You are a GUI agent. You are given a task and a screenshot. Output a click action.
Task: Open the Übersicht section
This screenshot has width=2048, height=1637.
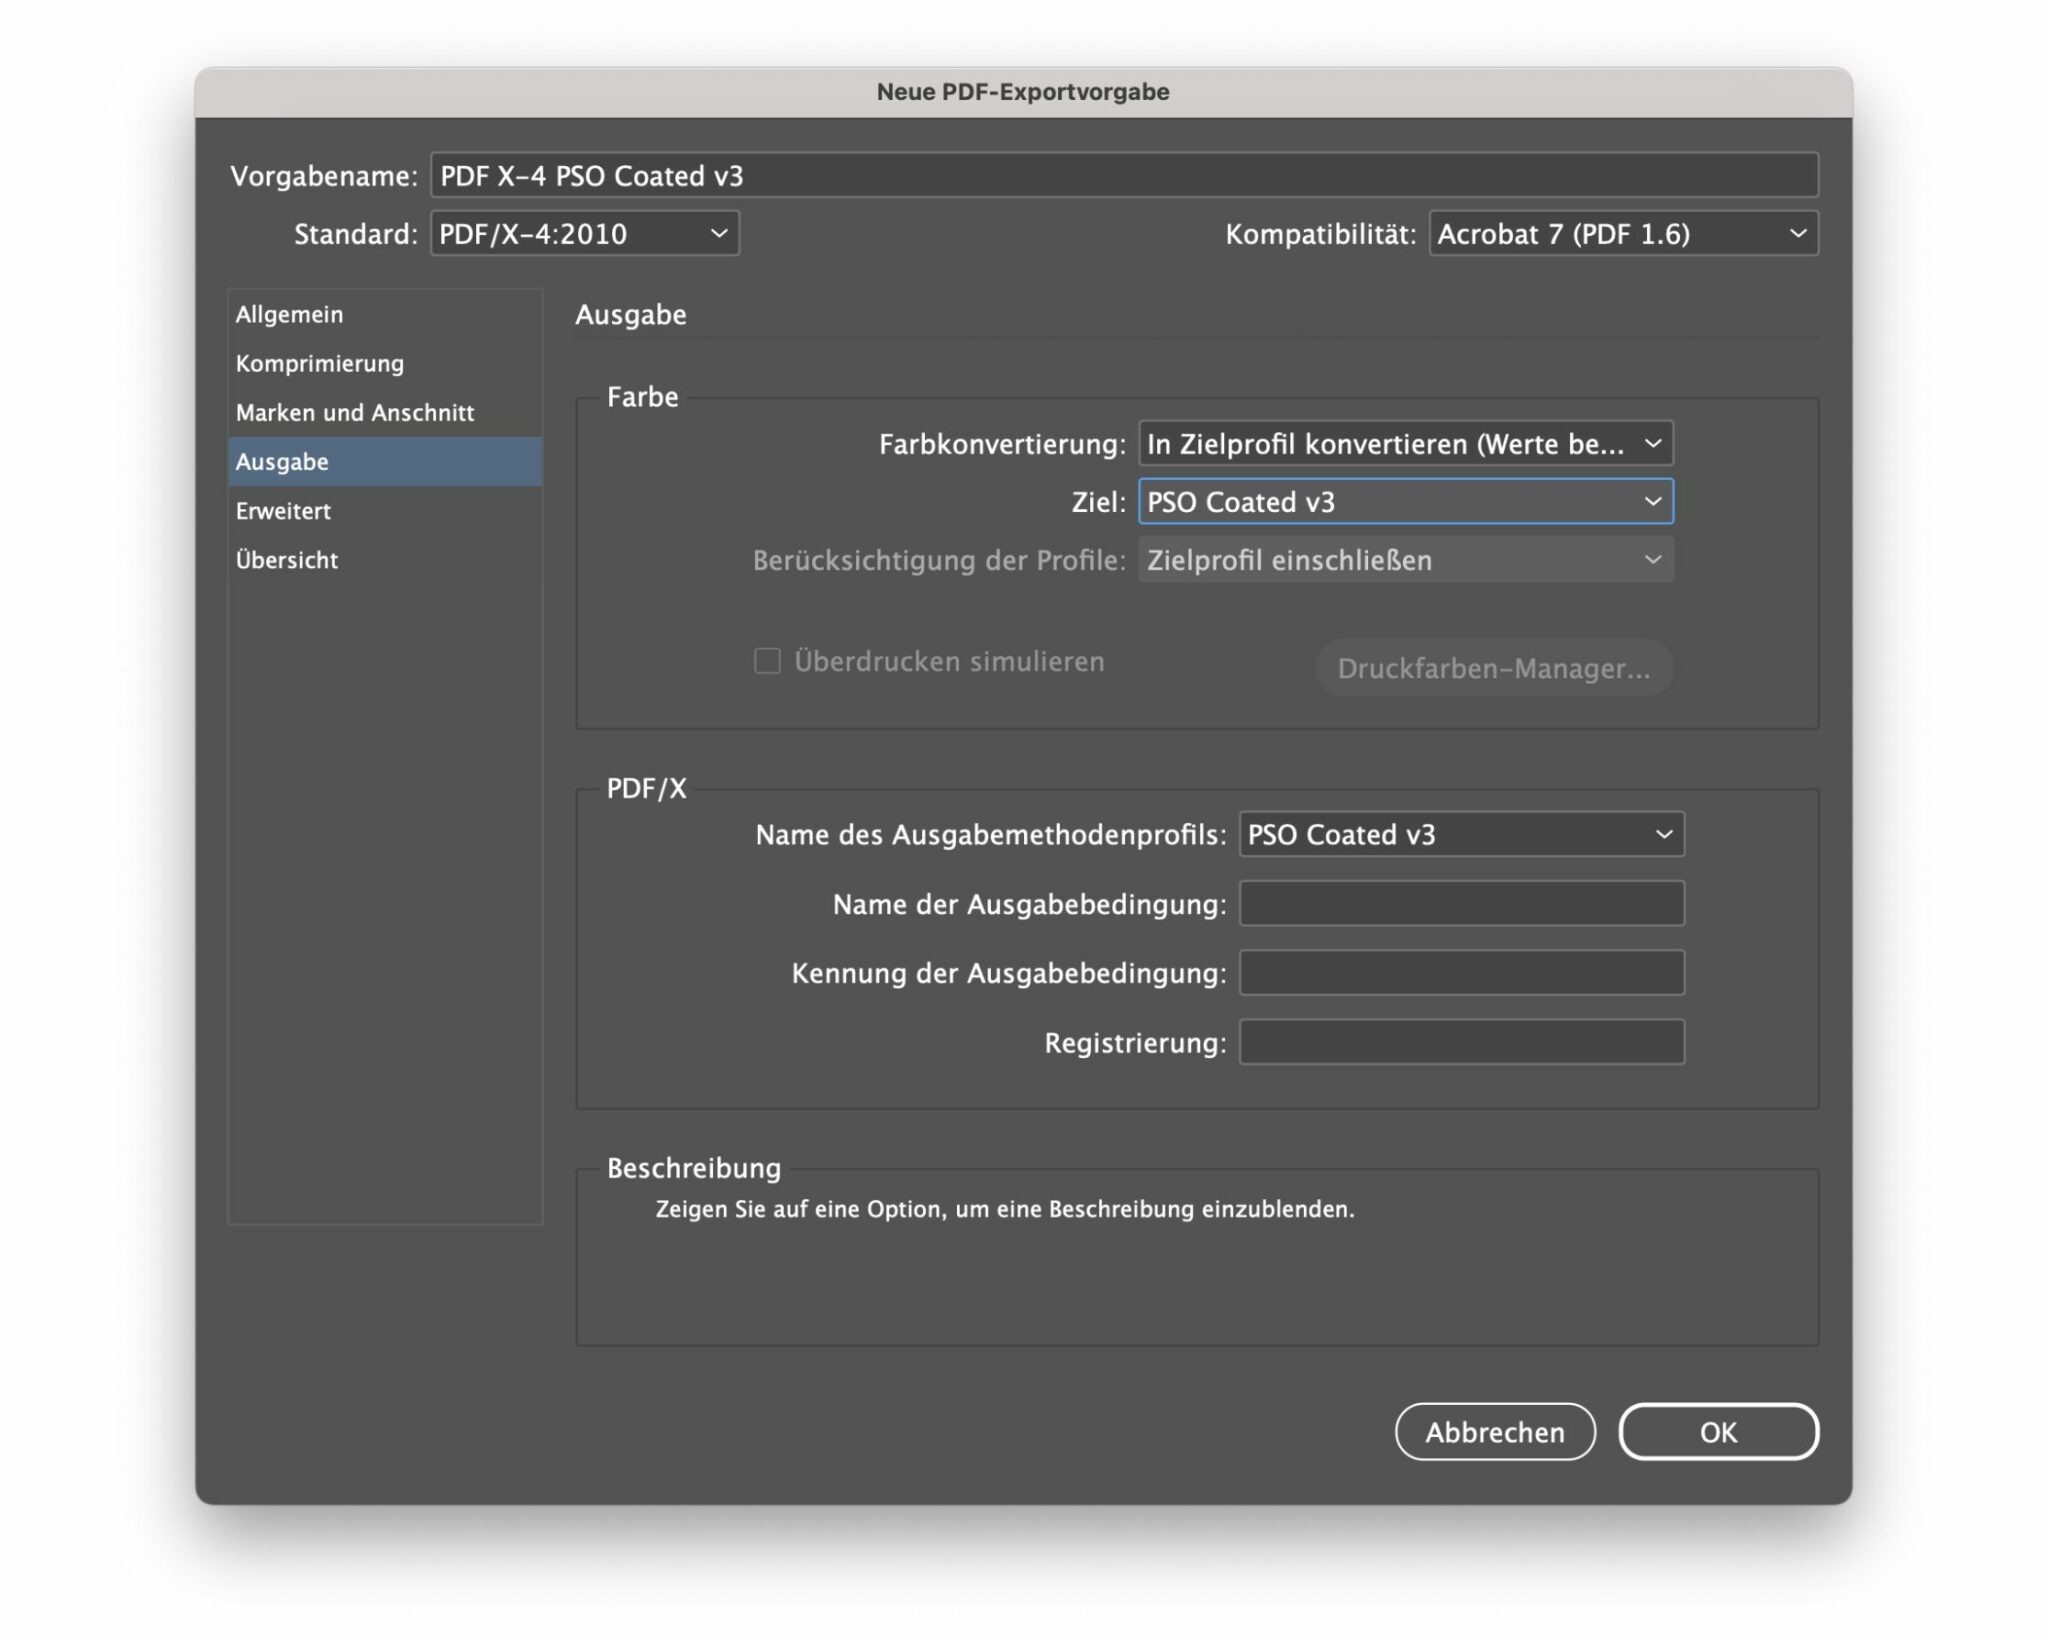point(385,559)
